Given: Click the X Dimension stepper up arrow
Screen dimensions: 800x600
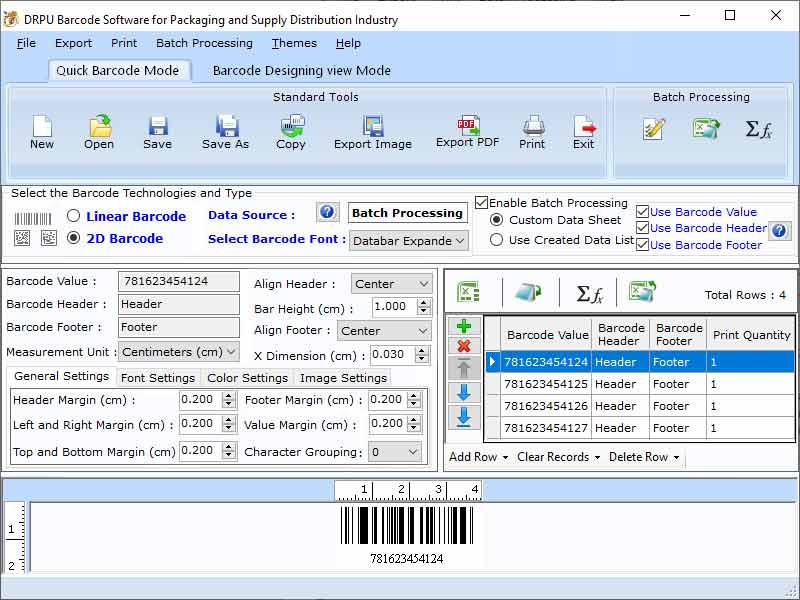Looking at the screenshot, I should (x=424, y=347).
